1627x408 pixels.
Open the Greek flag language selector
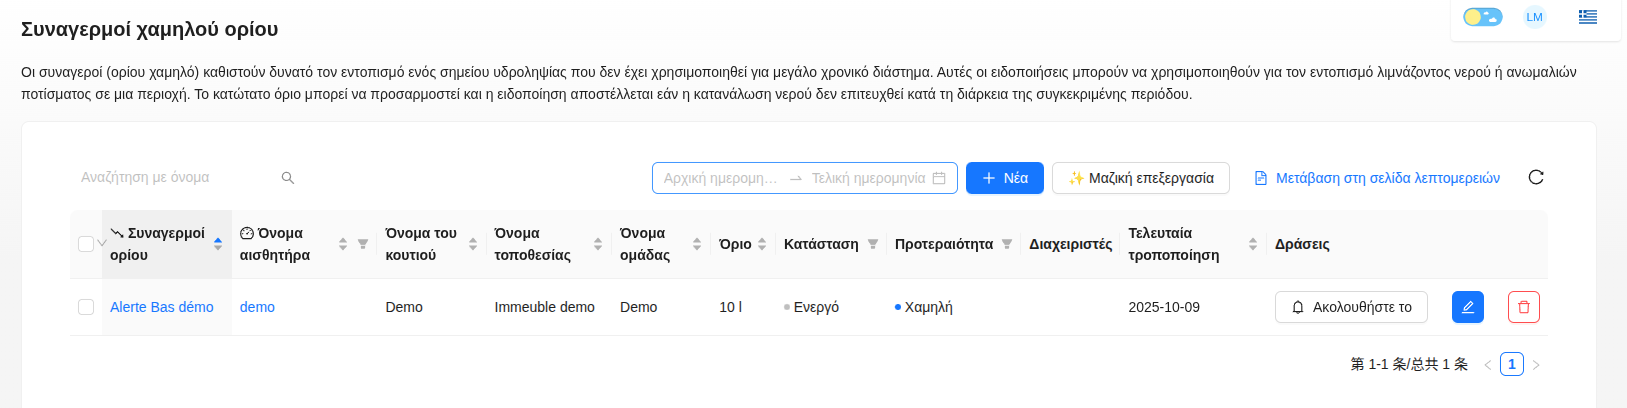(x=1588, y=17)
